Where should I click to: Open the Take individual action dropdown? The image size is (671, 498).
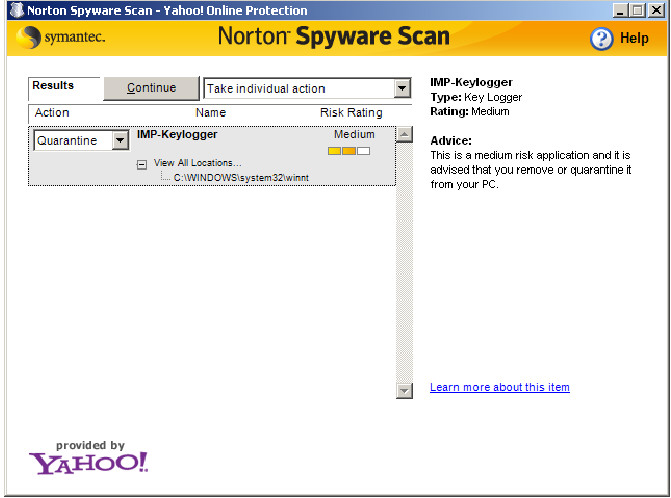(401, 89)
